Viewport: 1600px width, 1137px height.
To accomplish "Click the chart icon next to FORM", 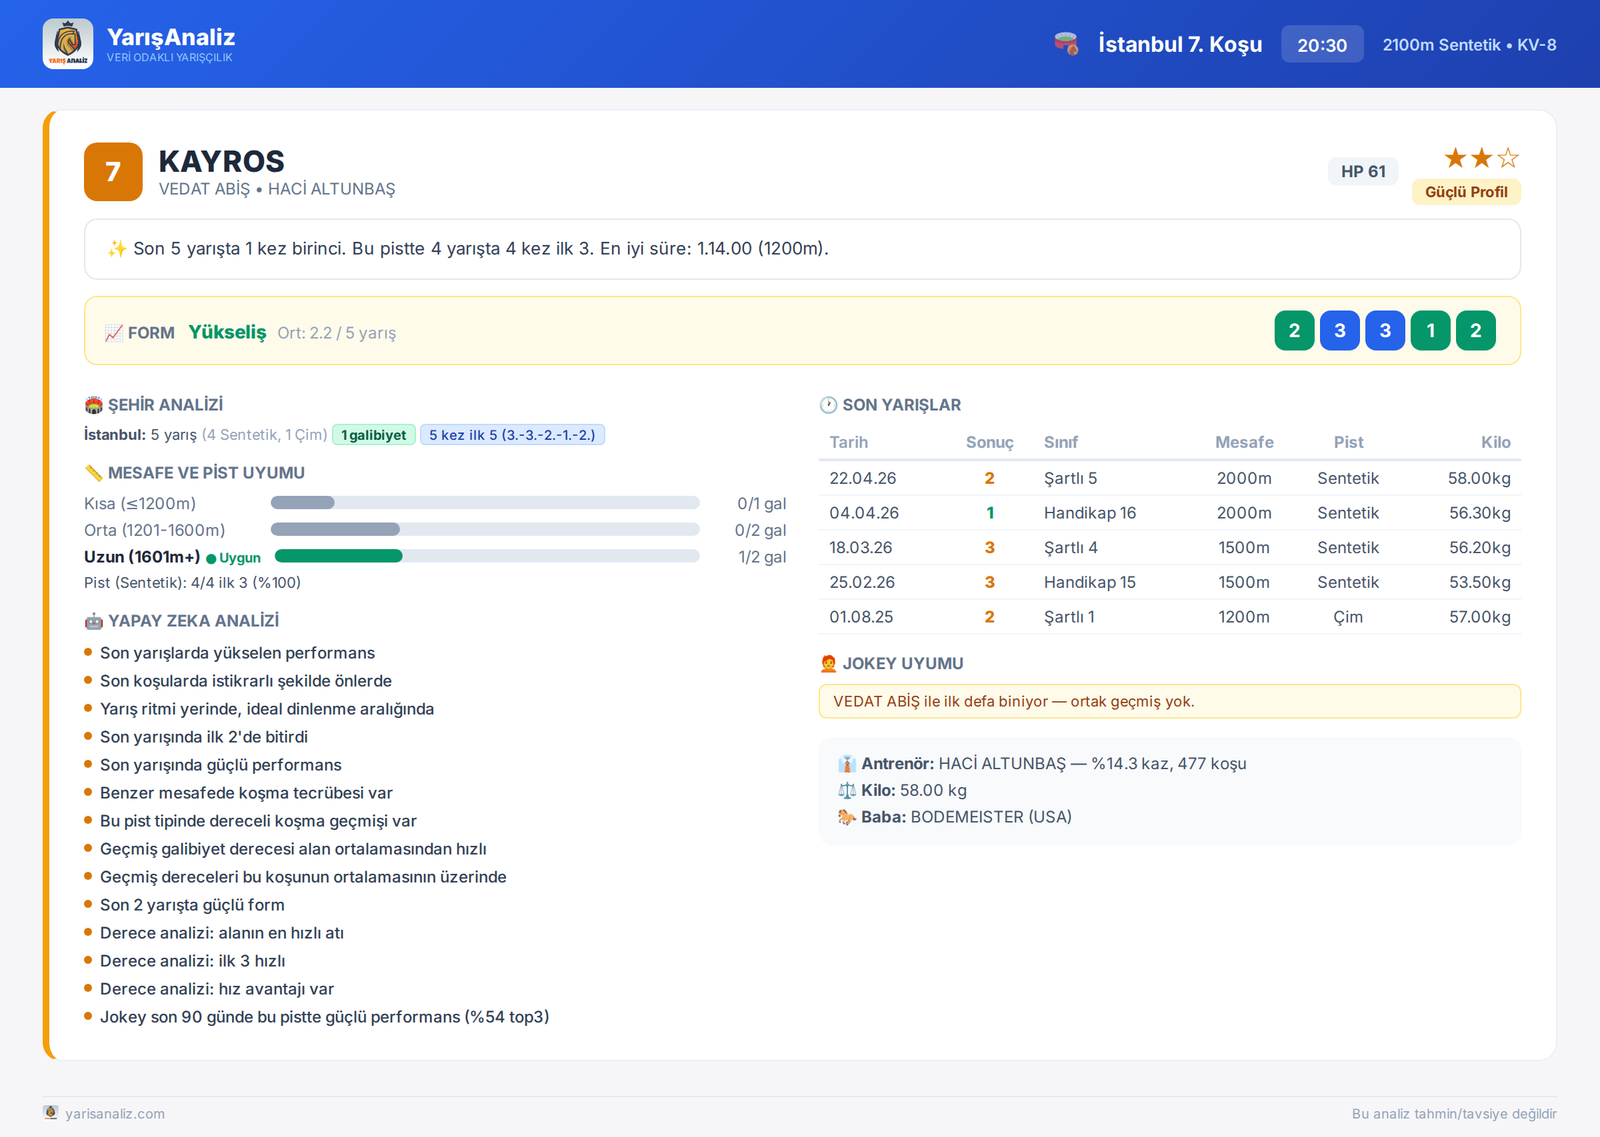I will point(114,333).
